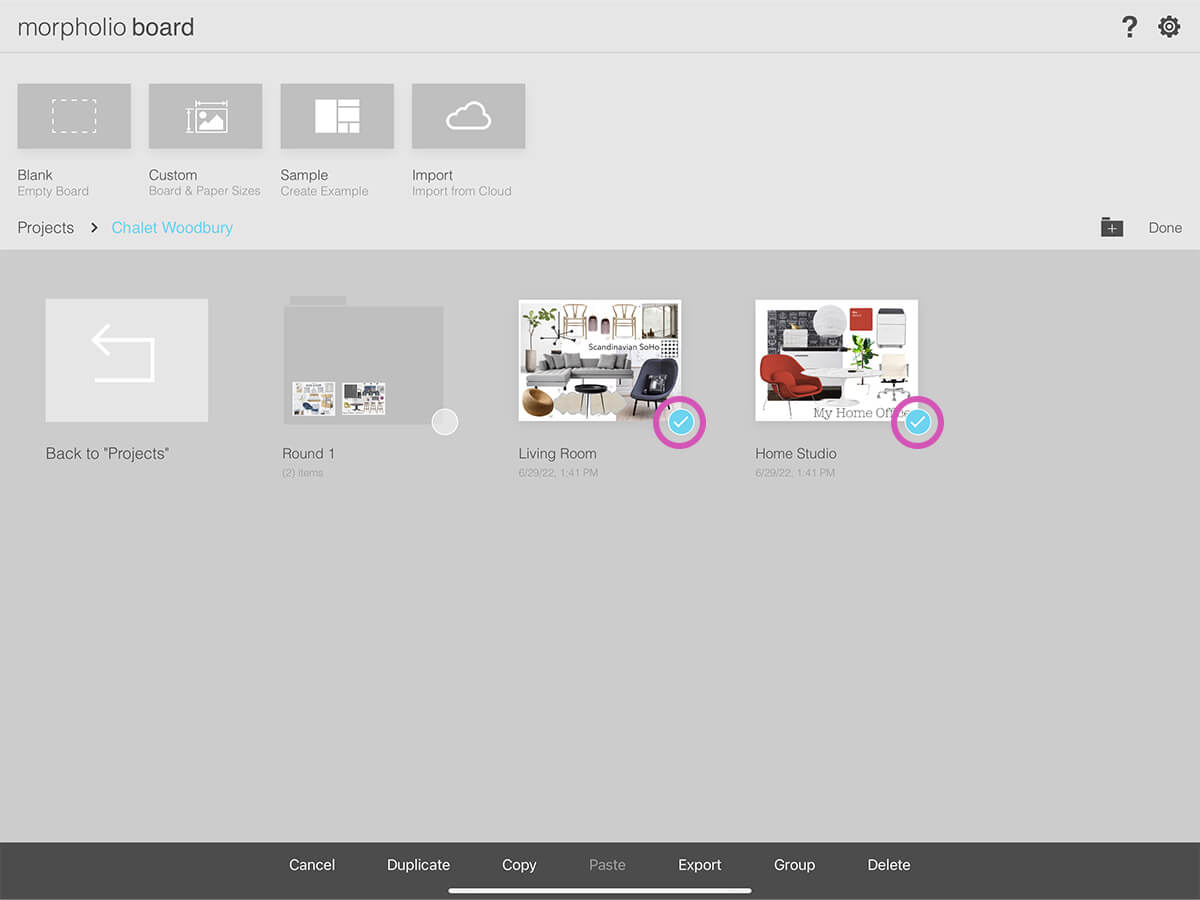Import a board from Cloud
The height and width of the screenshot is (900, 1200).
tap(468, 117)
